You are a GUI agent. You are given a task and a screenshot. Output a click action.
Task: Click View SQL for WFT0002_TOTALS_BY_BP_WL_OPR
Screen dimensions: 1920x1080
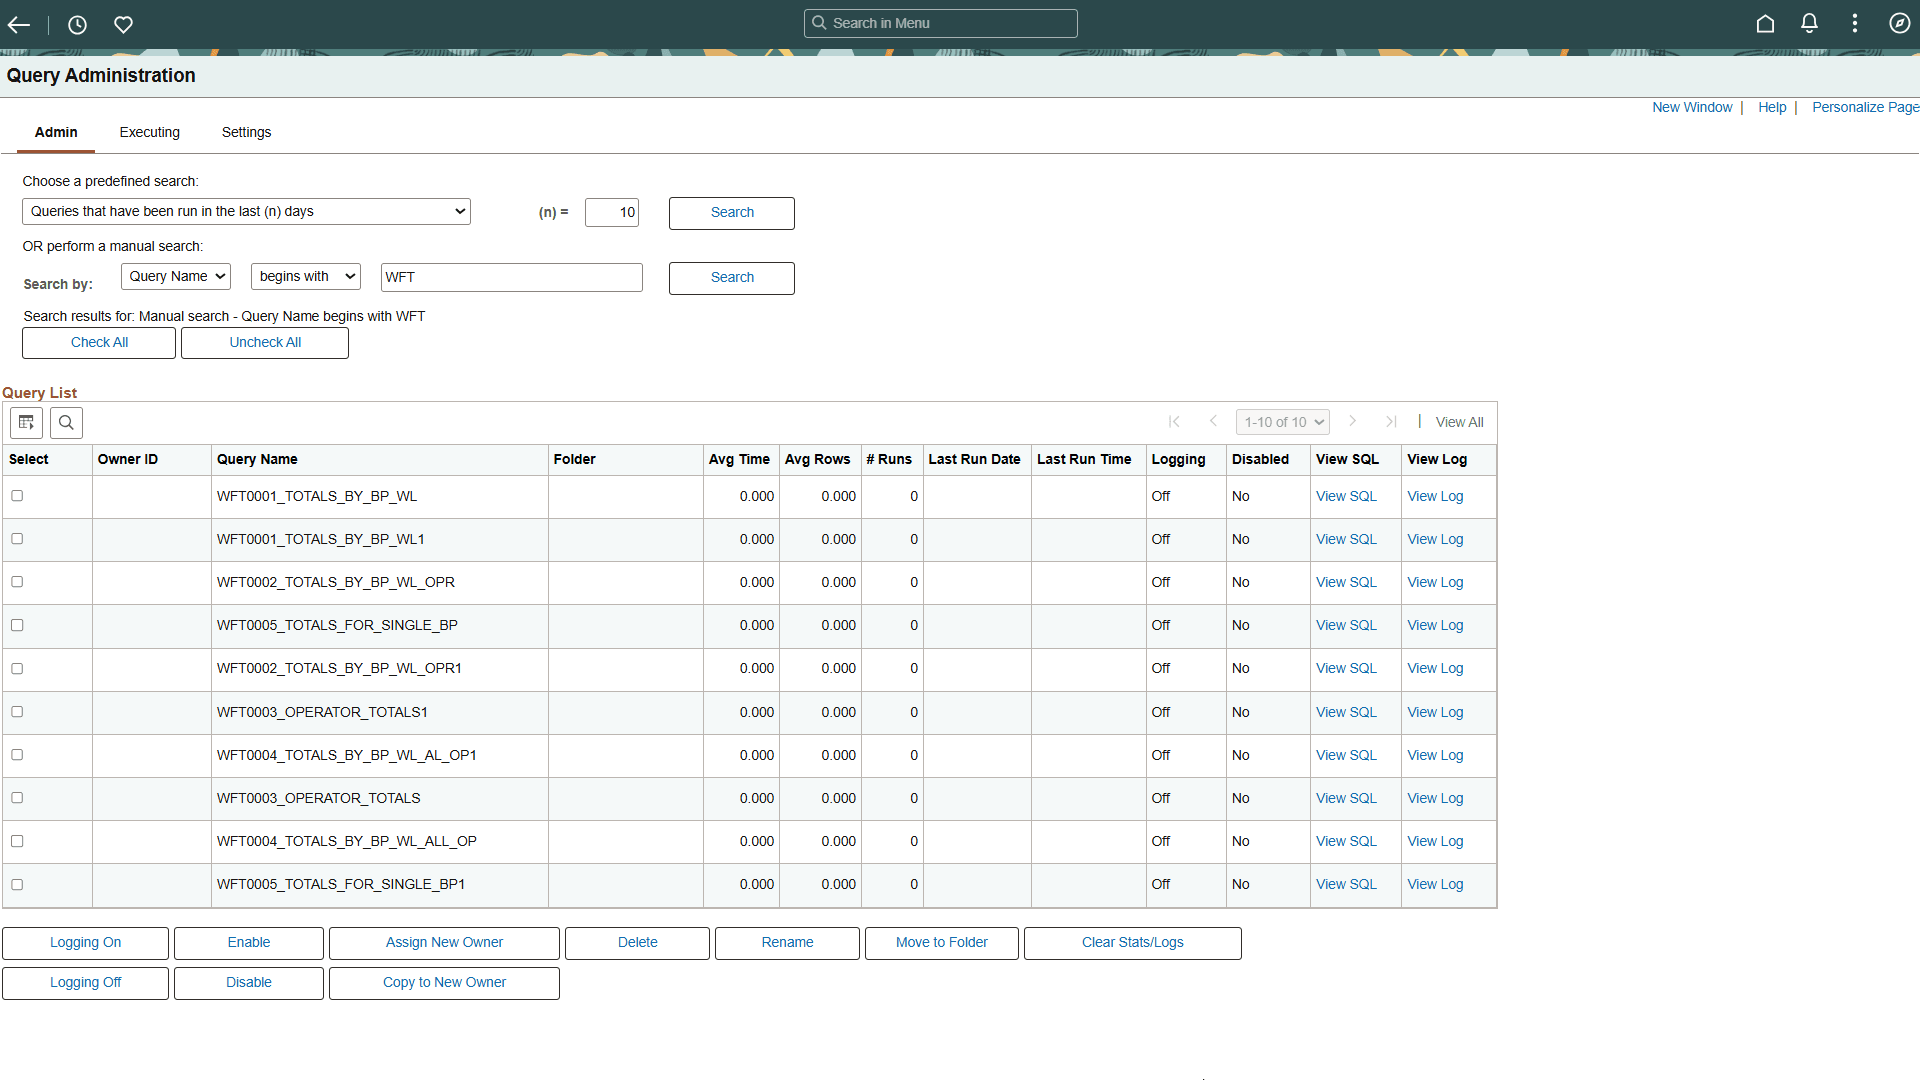(1347, 582)
